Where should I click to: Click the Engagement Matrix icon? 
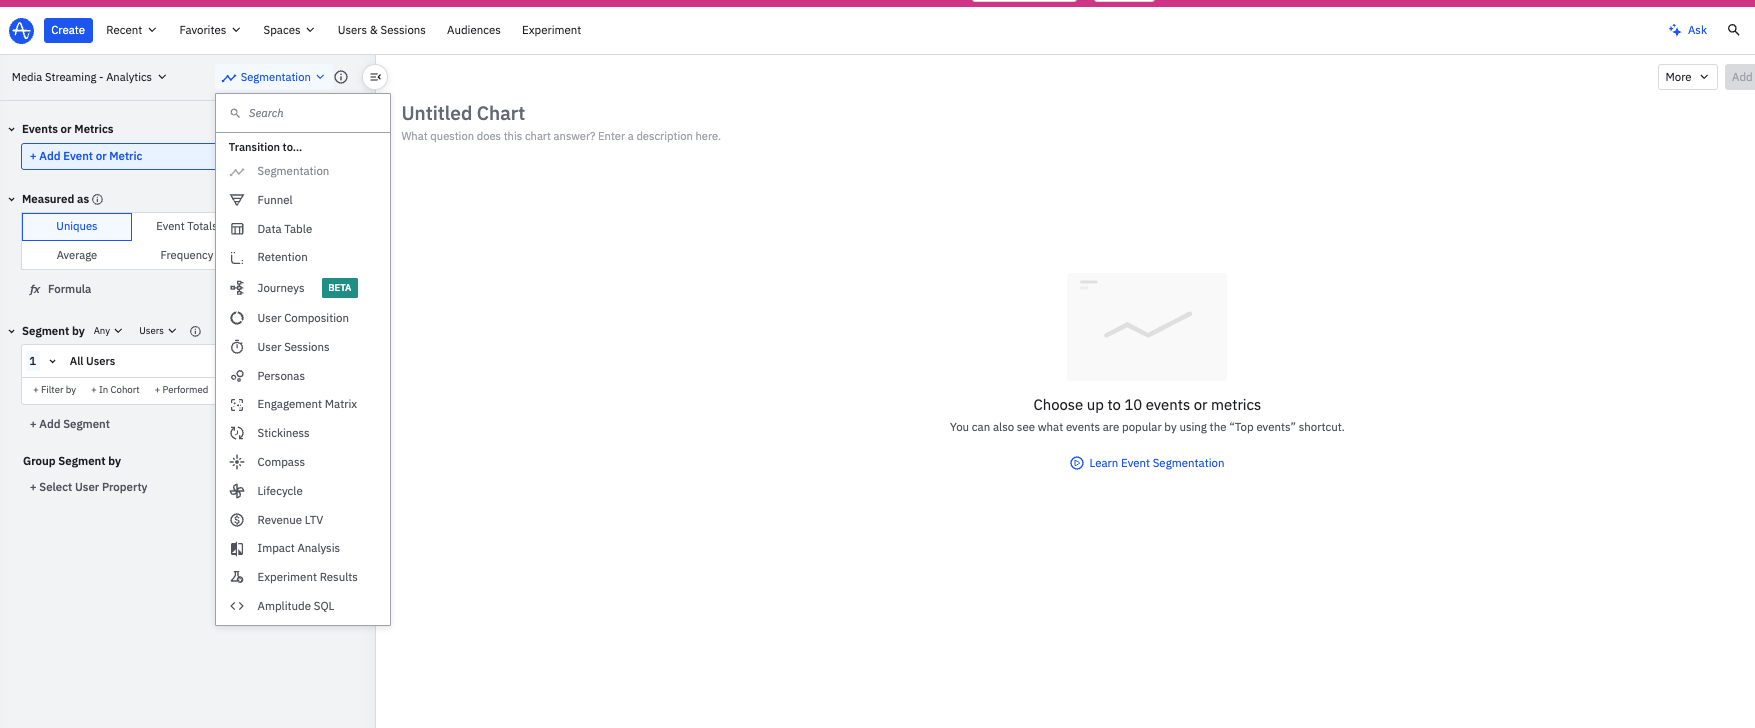pos(237,404)
